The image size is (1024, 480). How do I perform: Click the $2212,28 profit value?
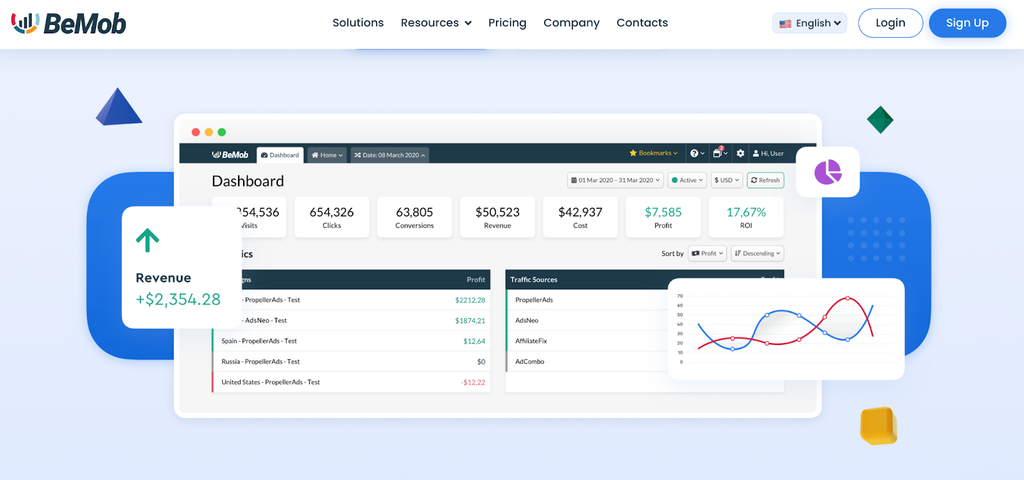click(x=470, y=300)
